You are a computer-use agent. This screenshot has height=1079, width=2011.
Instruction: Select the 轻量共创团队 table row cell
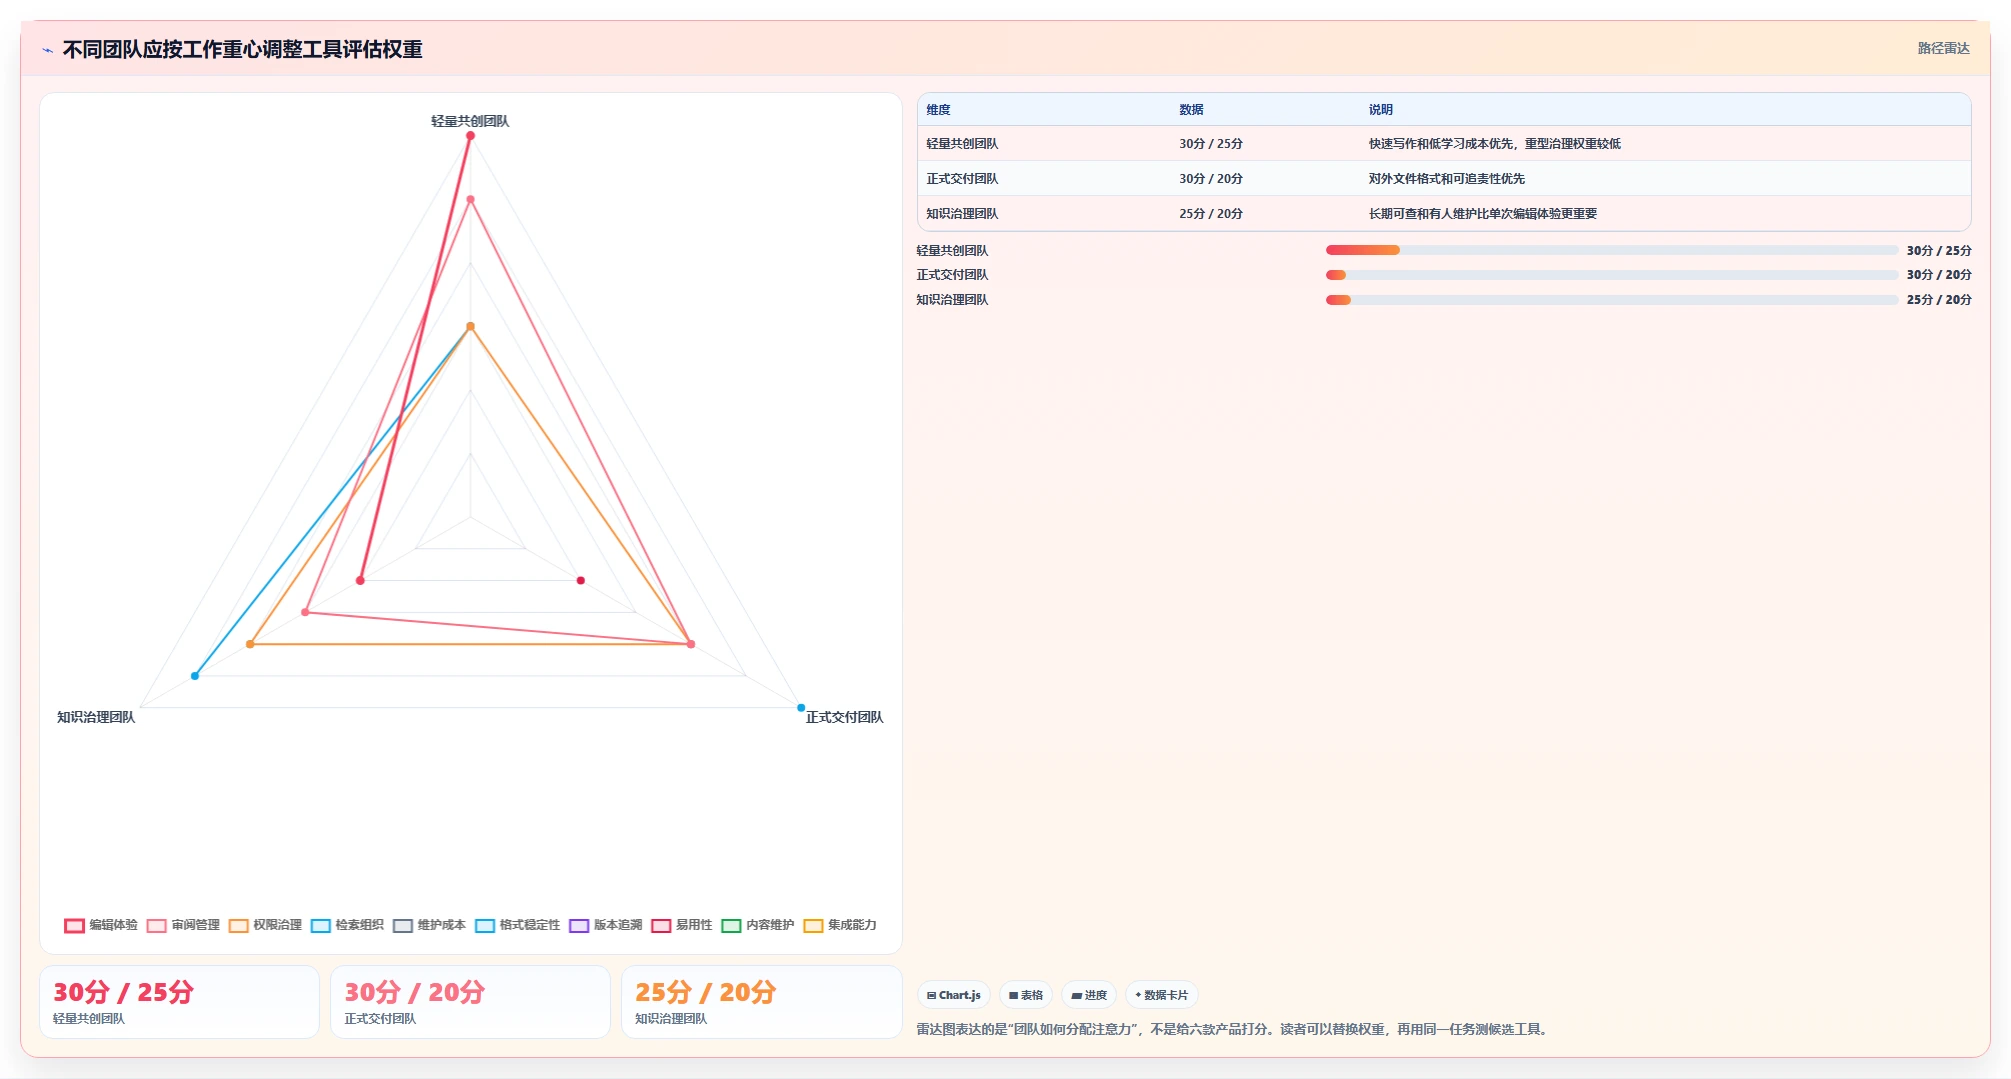(962, 144)
